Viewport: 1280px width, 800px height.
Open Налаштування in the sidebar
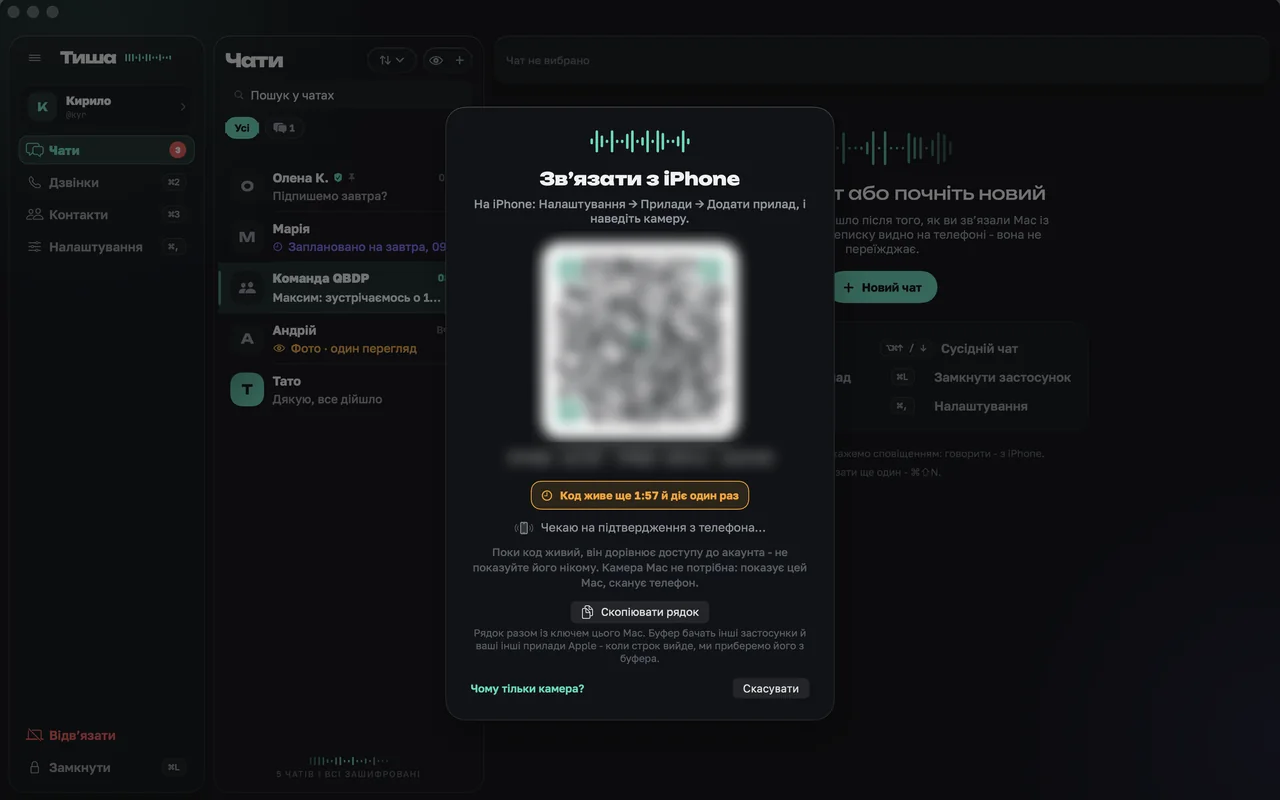[107, 246]
